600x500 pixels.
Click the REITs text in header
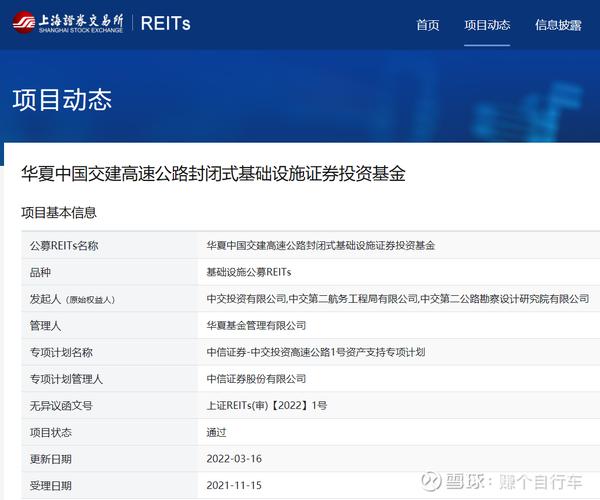point(167,24)
